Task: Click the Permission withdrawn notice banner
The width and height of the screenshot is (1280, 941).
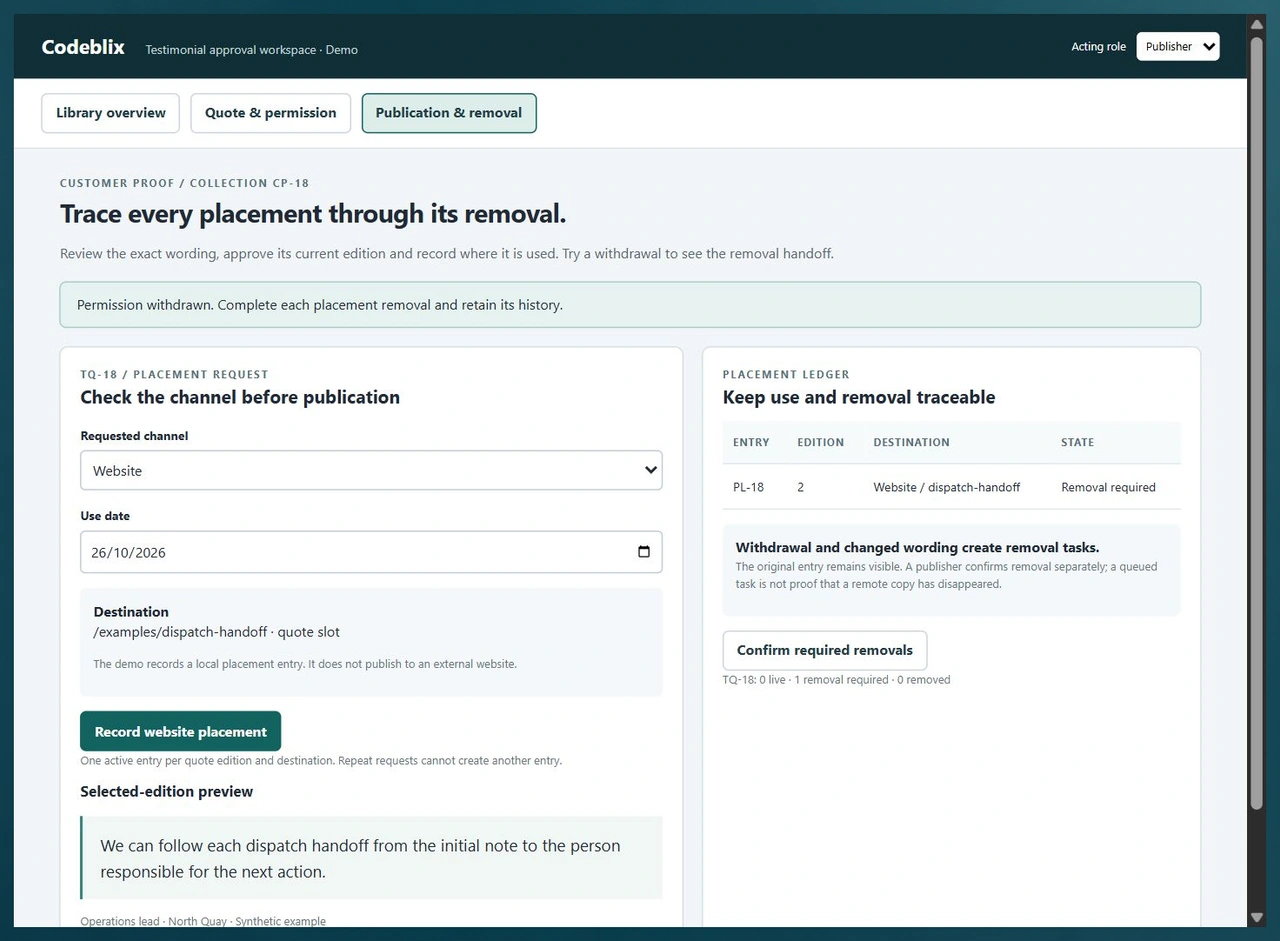Action: [x=630, y=304]
